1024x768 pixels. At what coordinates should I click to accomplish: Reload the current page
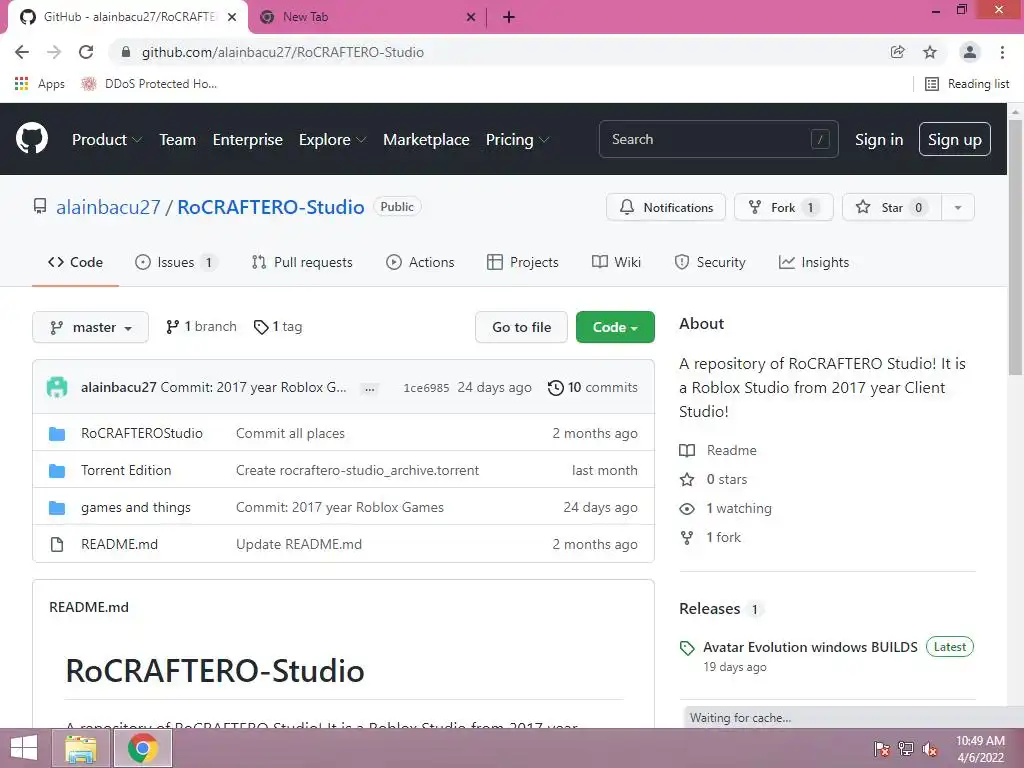click(86, 52)
